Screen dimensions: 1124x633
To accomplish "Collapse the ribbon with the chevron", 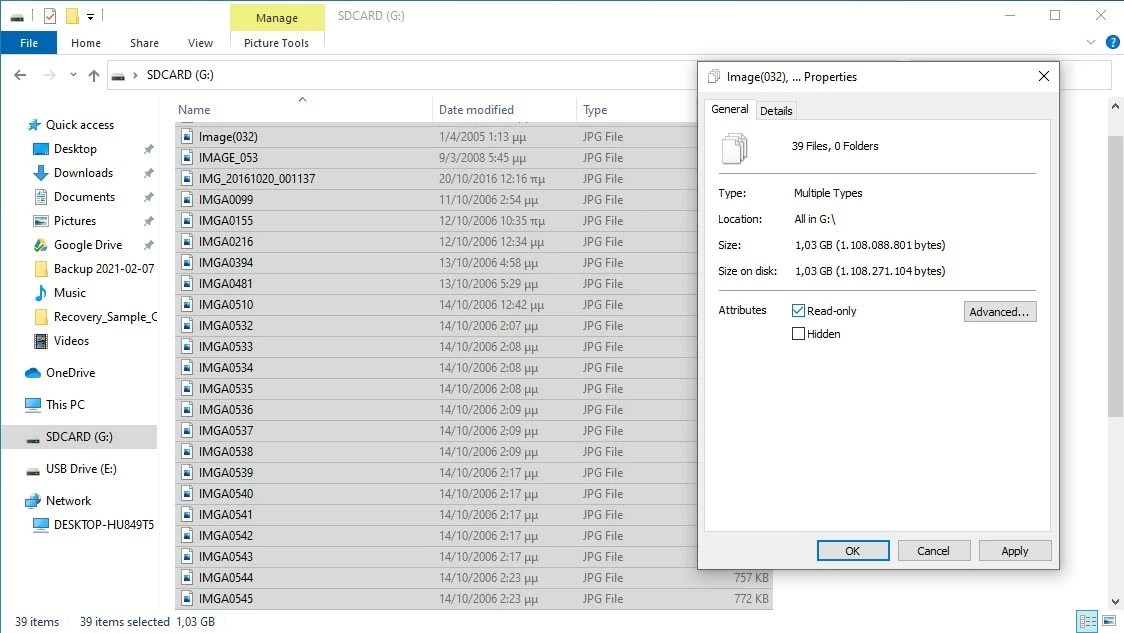I will tap(1090, 42).
